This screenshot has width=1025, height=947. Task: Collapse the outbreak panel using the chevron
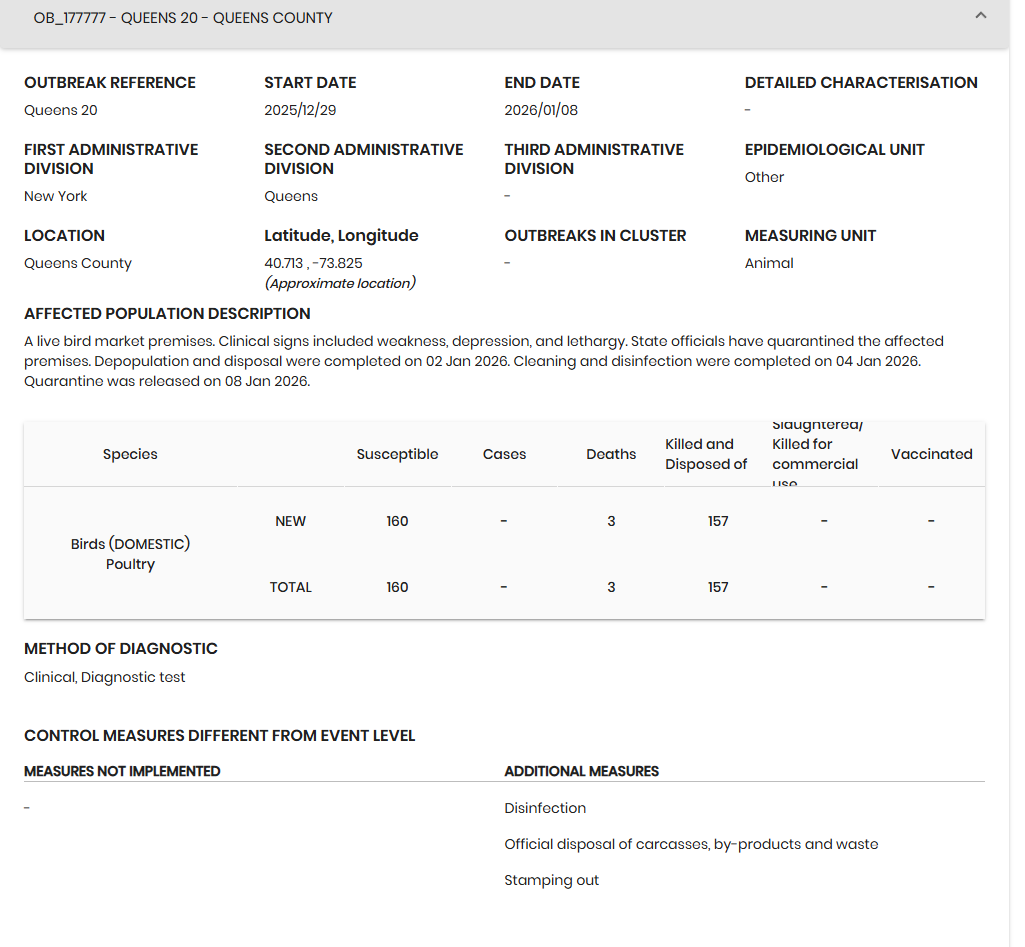pyautogui.click(x=980, y=16)
